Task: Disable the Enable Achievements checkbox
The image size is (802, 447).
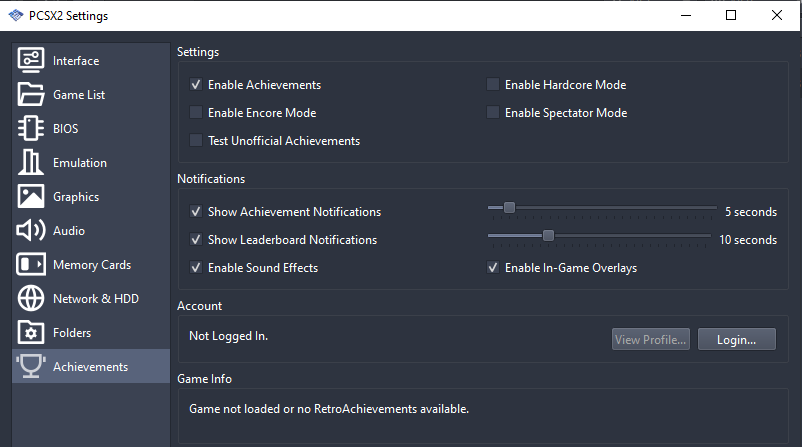Action: click(x=196, y=84)
